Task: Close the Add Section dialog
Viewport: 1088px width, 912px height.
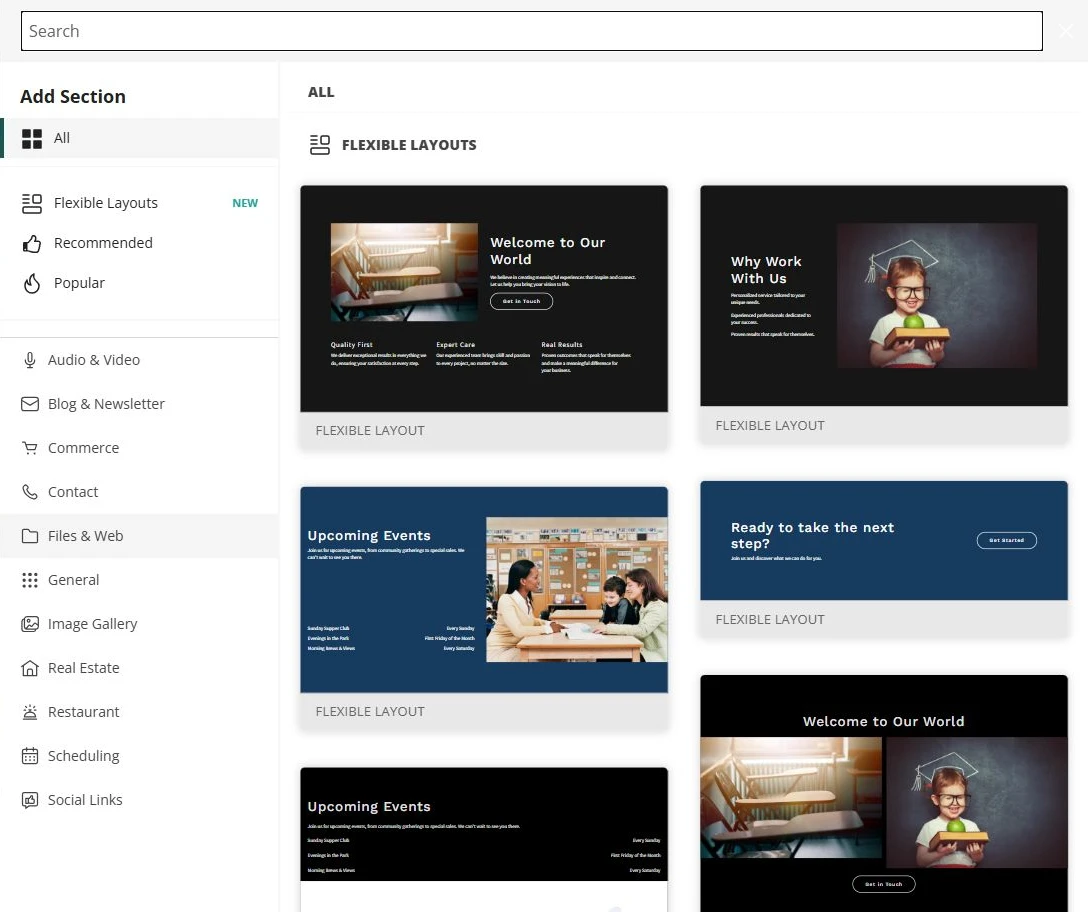Action: click(1066, 31)
